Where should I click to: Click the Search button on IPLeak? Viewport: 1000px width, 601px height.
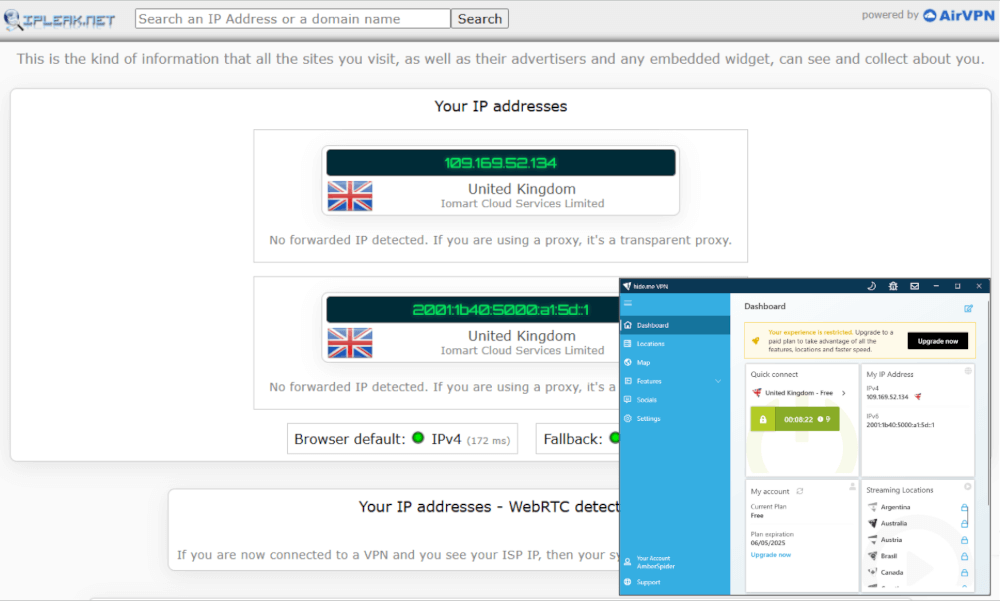tap(480, 19)
